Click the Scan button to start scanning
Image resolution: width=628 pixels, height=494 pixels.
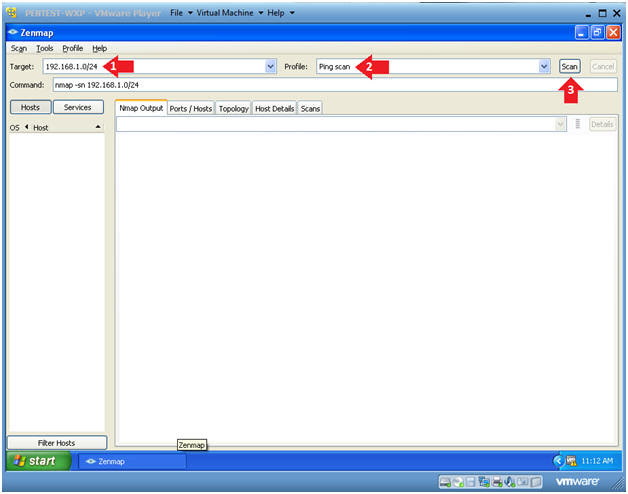click(x=570, y=67)
